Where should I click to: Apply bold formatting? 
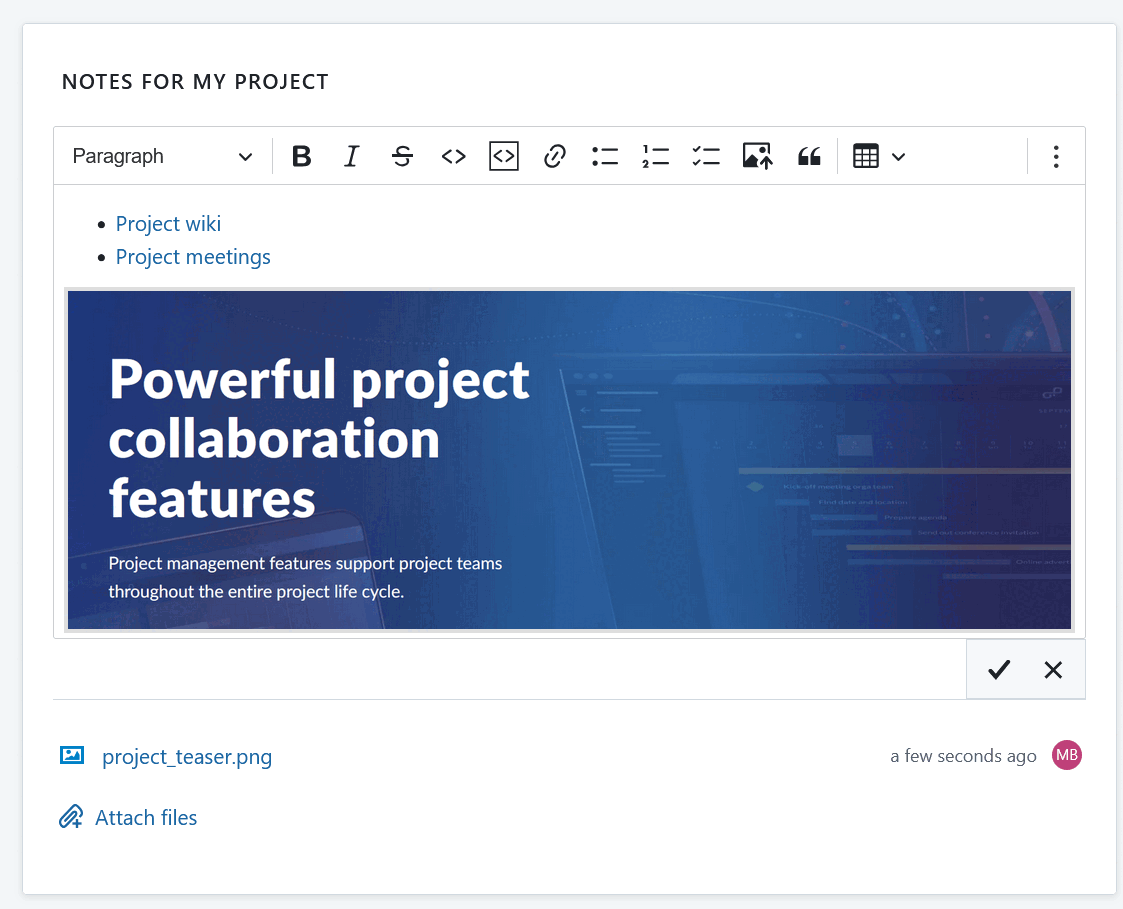click(x=301, y=156)
